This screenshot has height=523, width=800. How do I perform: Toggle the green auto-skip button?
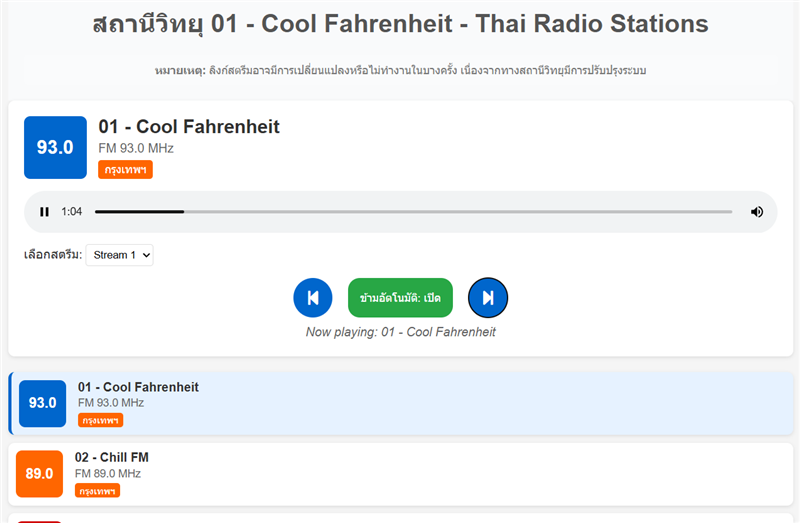pyautogui.click(x=400, y=297)
